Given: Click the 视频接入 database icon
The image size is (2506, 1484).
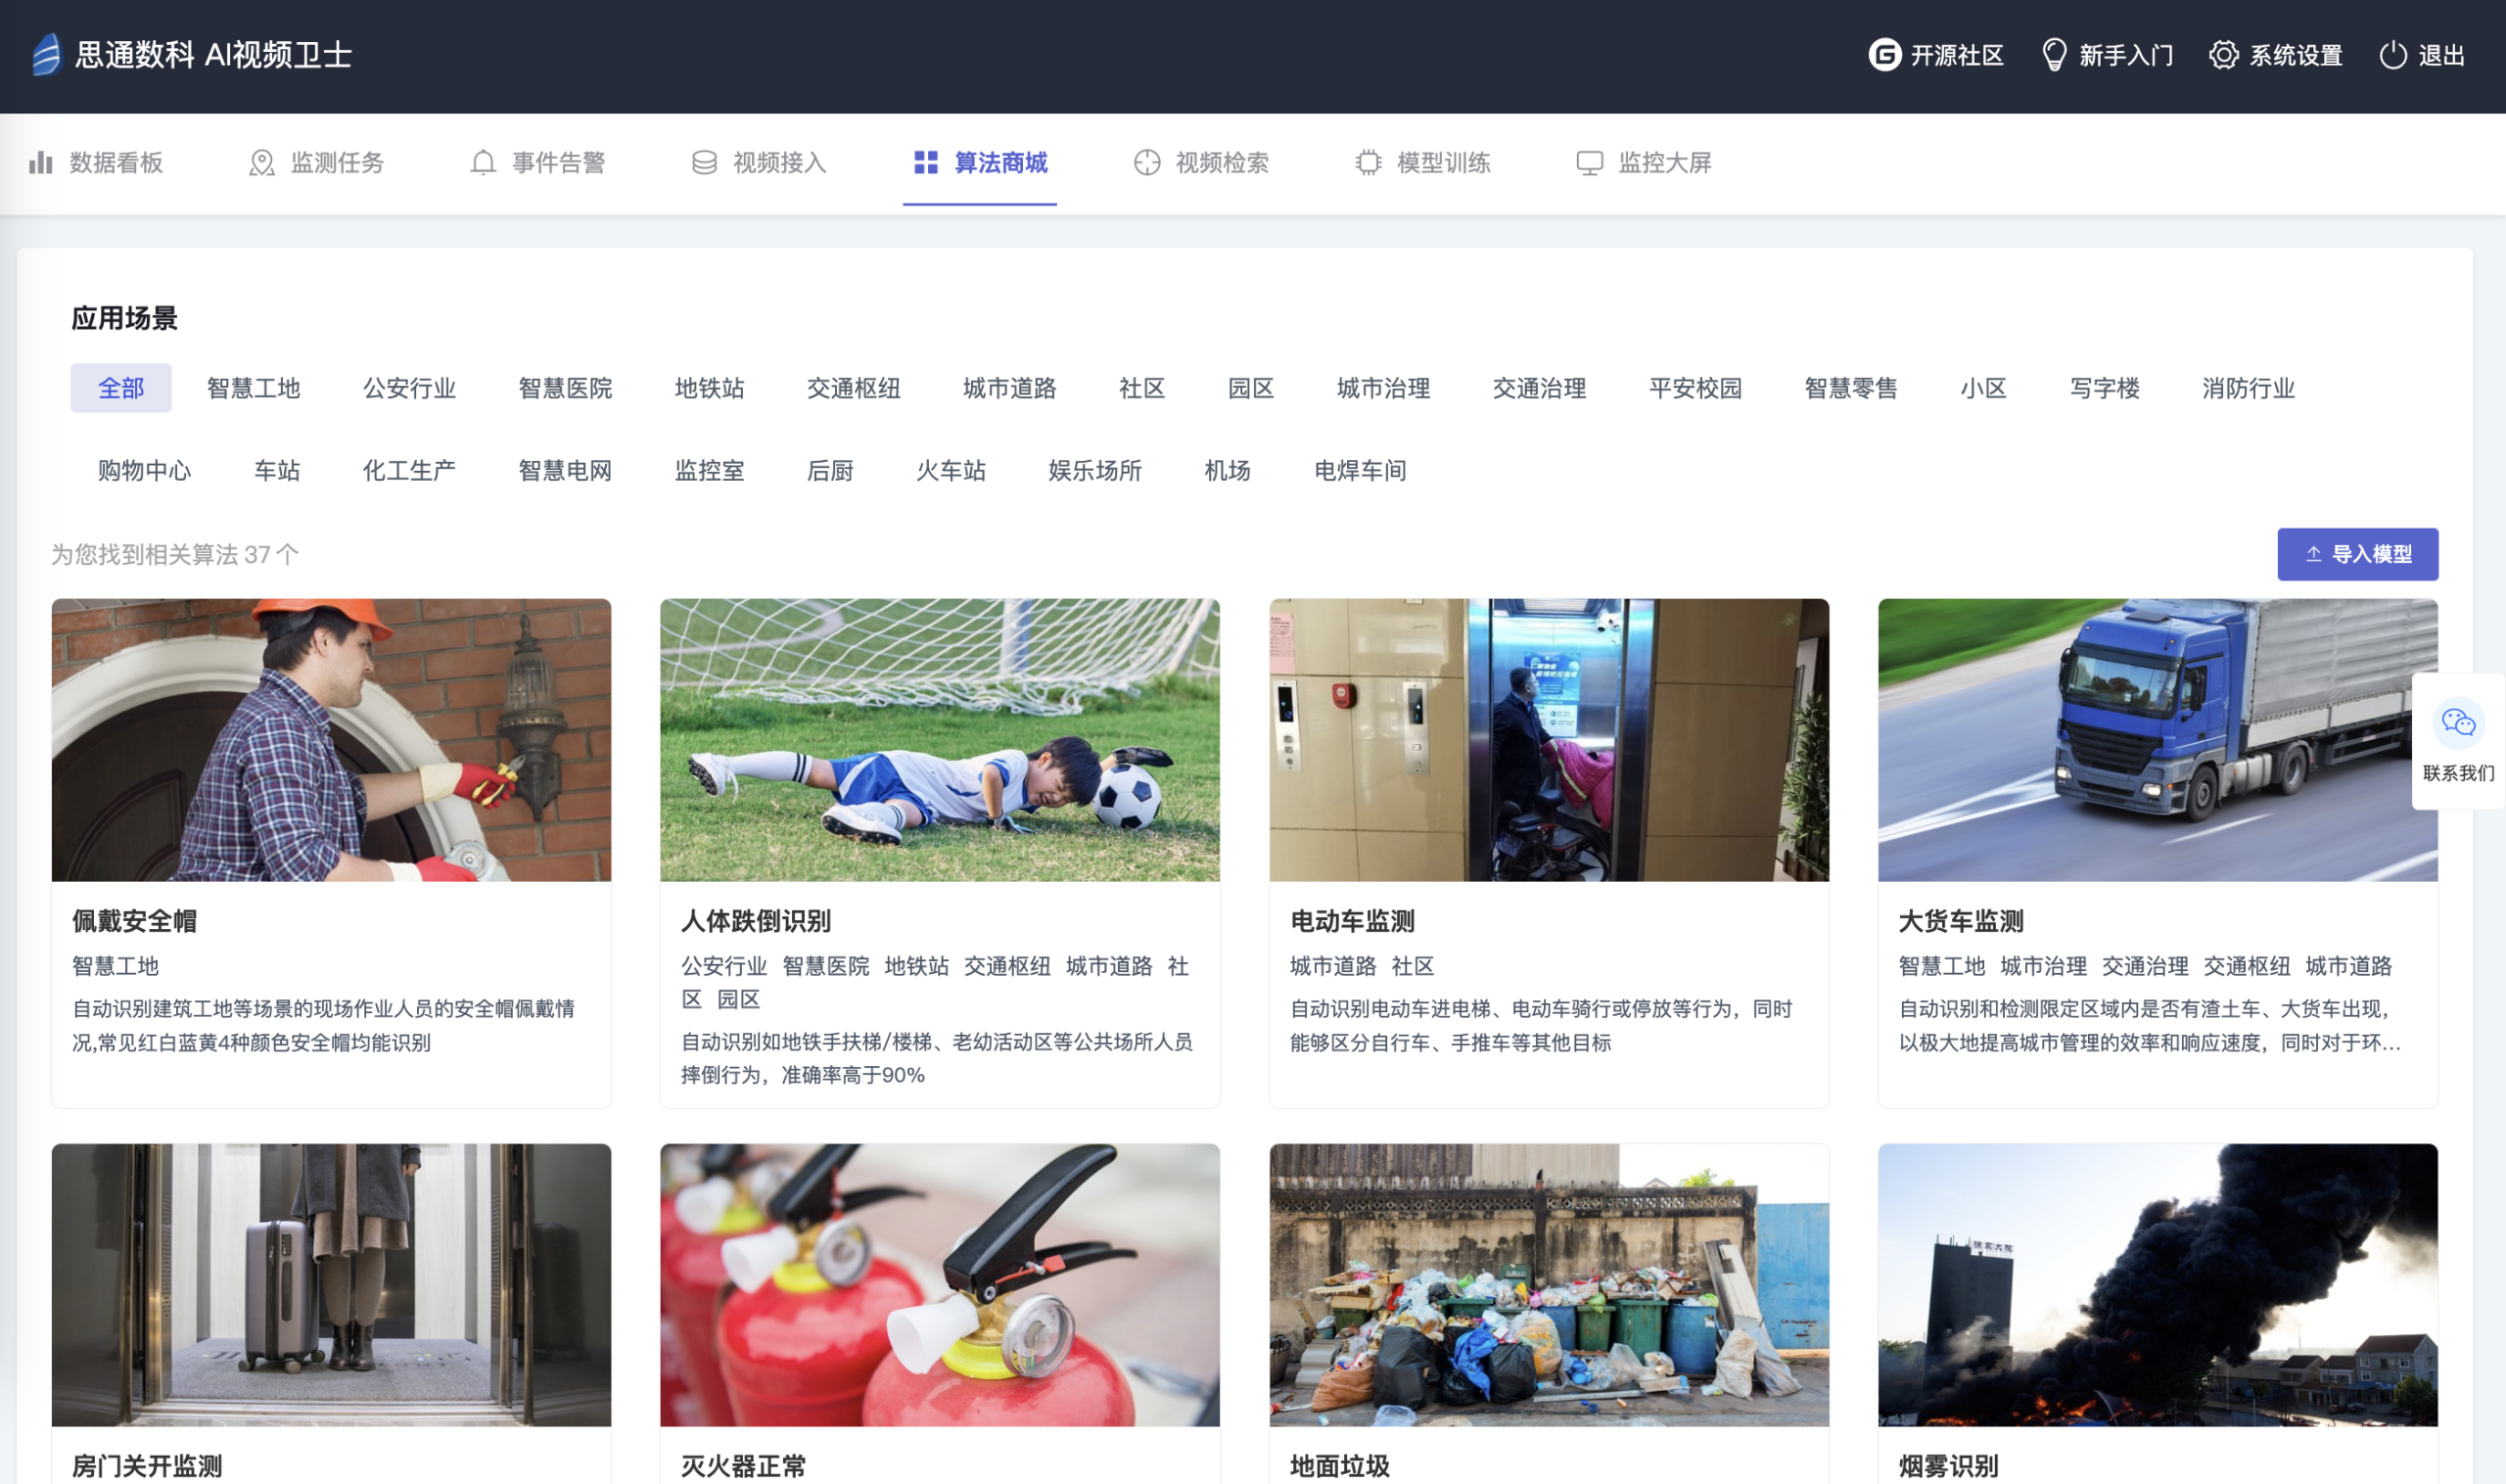Looking at the screenshot, I should (x=704, y=162).
